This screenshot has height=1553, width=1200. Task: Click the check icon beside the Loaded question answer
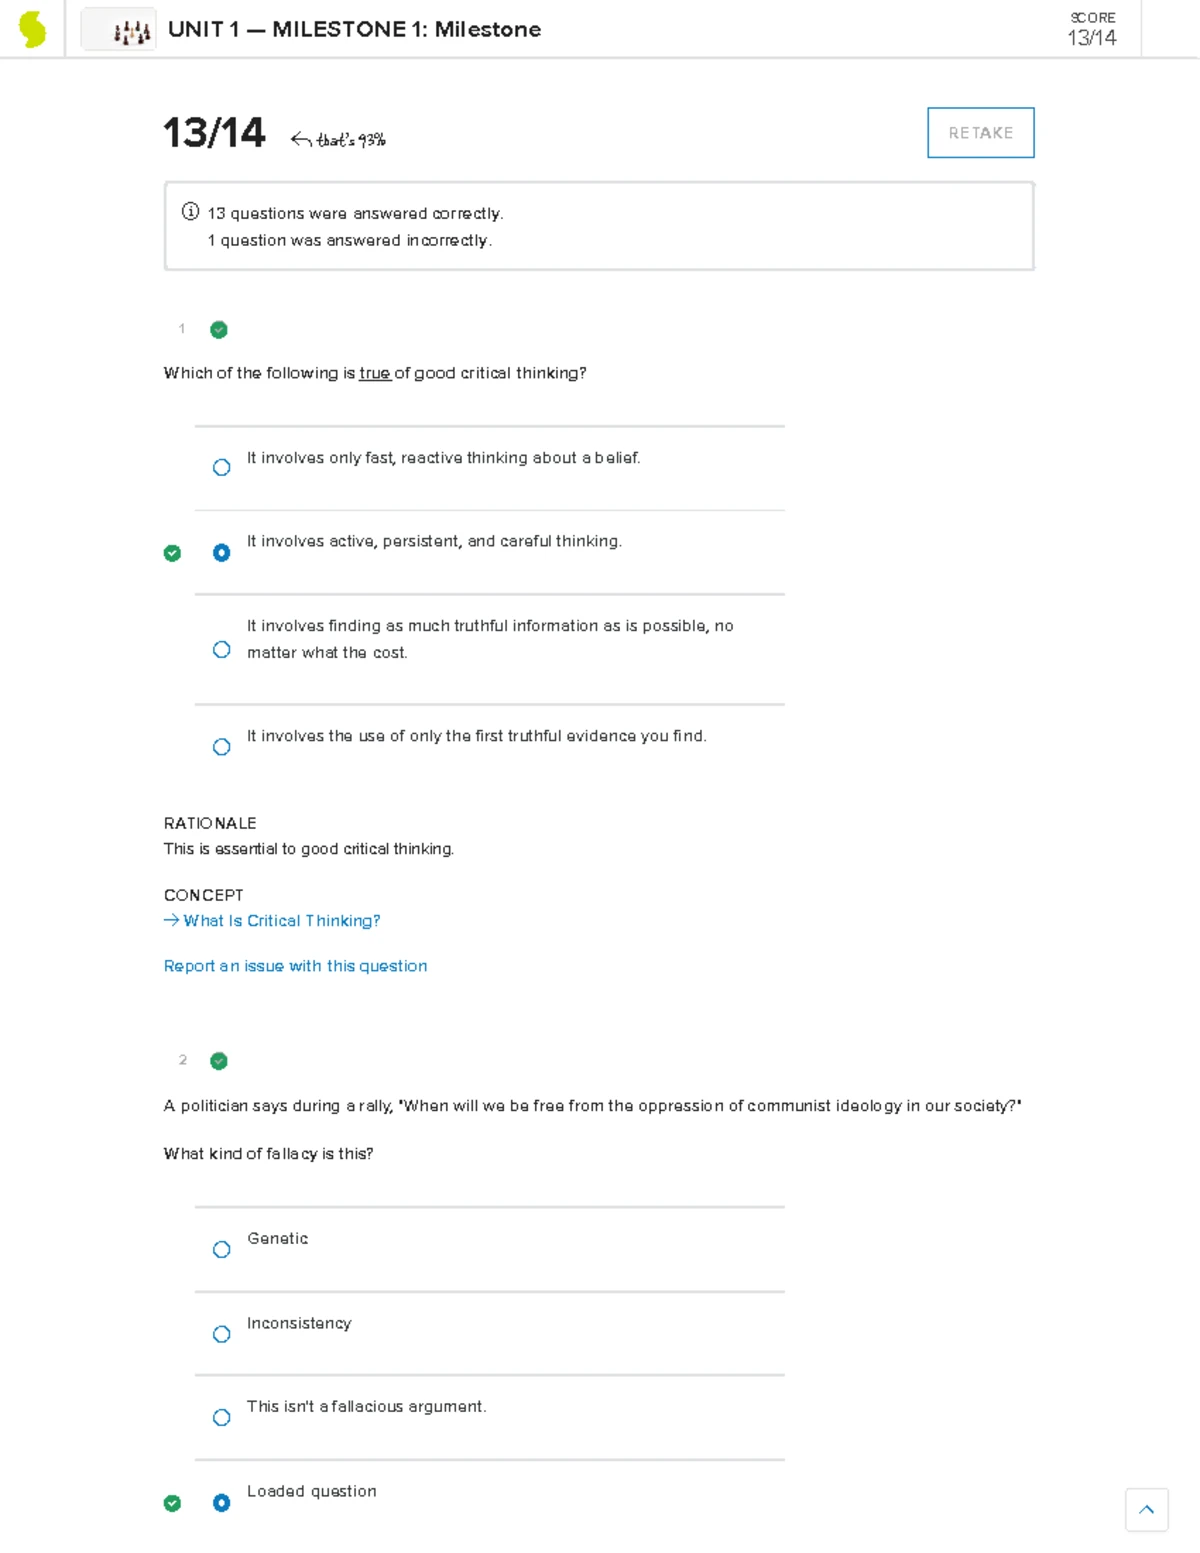pos(172,1502)
